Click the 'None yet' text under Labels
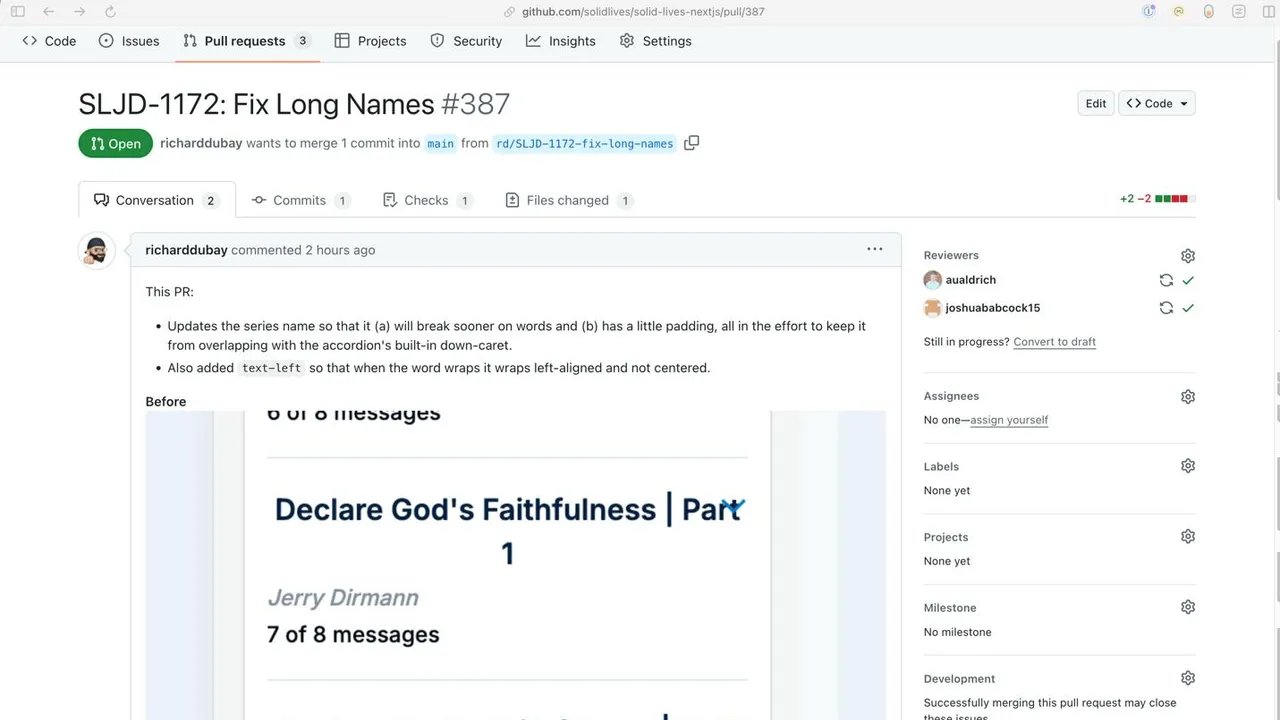The height and width of the screenshot is (720, 1280). (947, 490)
